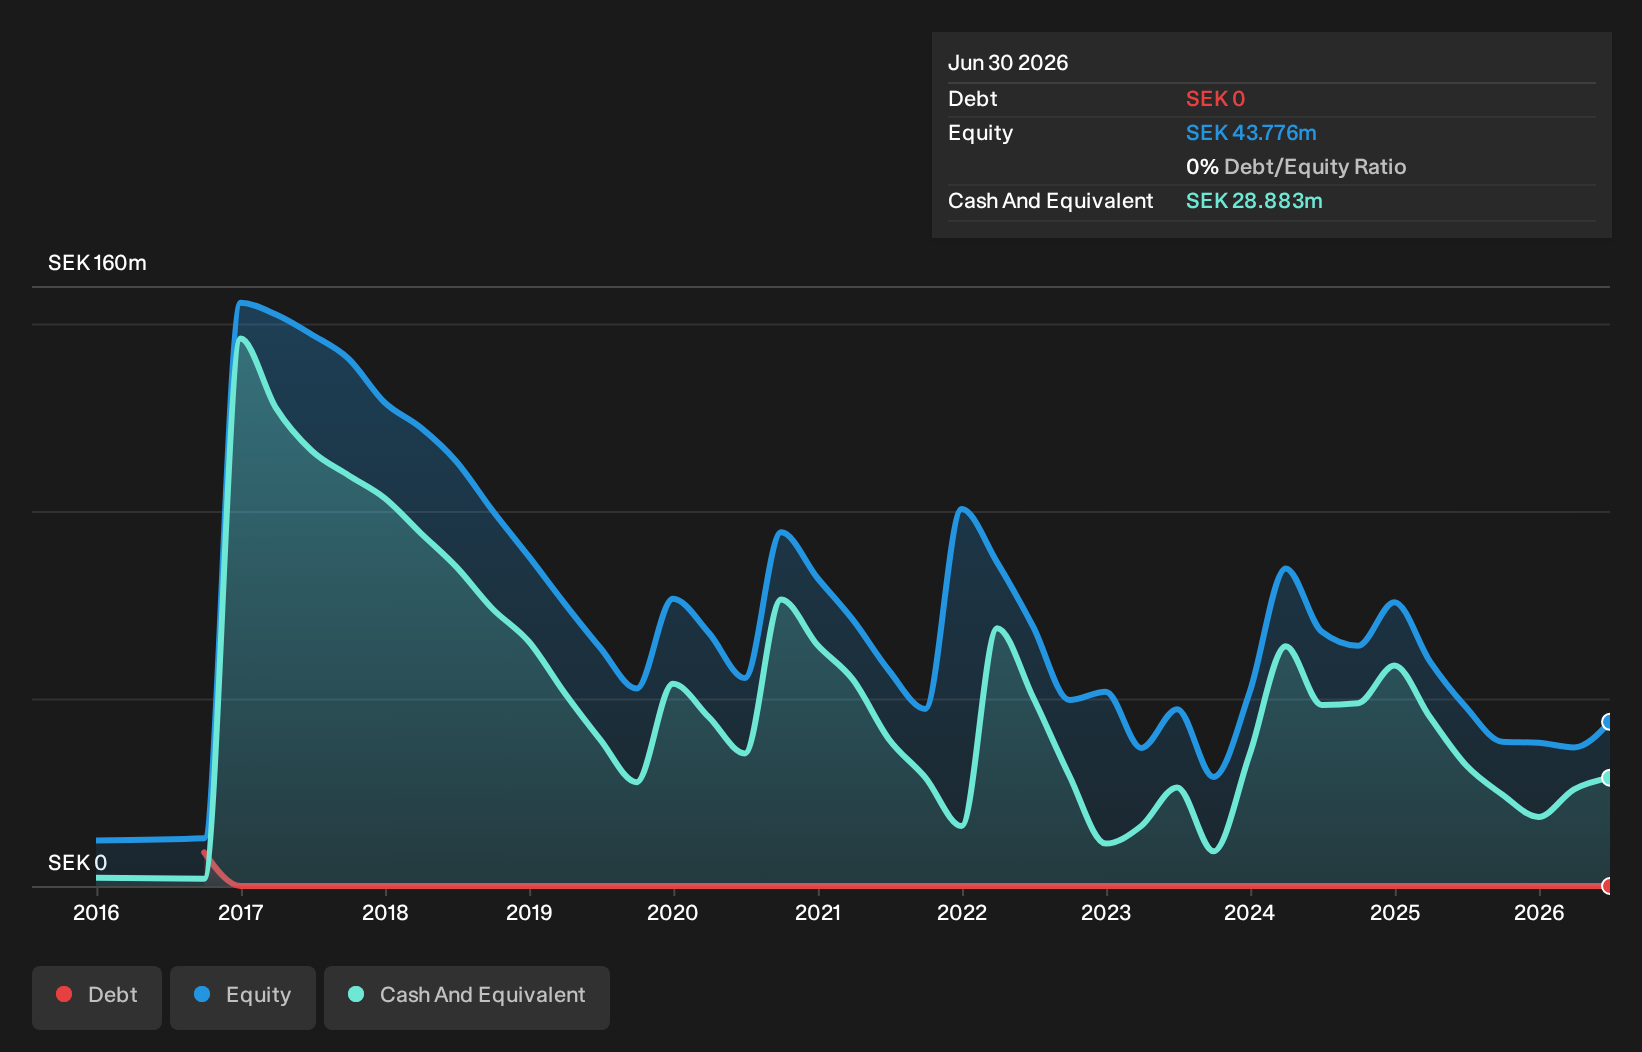Toggle the Debt legend button

pos(97,997)
